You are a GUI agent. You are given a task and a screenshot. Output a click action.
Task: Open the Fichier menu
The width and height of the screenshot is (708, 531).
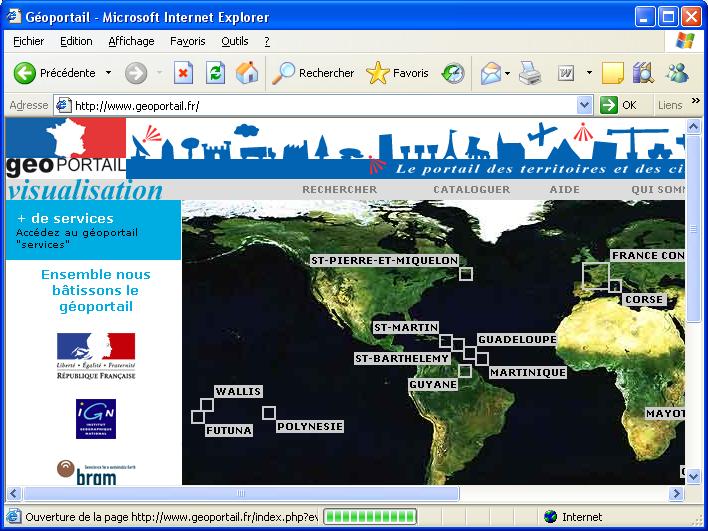[x=28, y=41]
